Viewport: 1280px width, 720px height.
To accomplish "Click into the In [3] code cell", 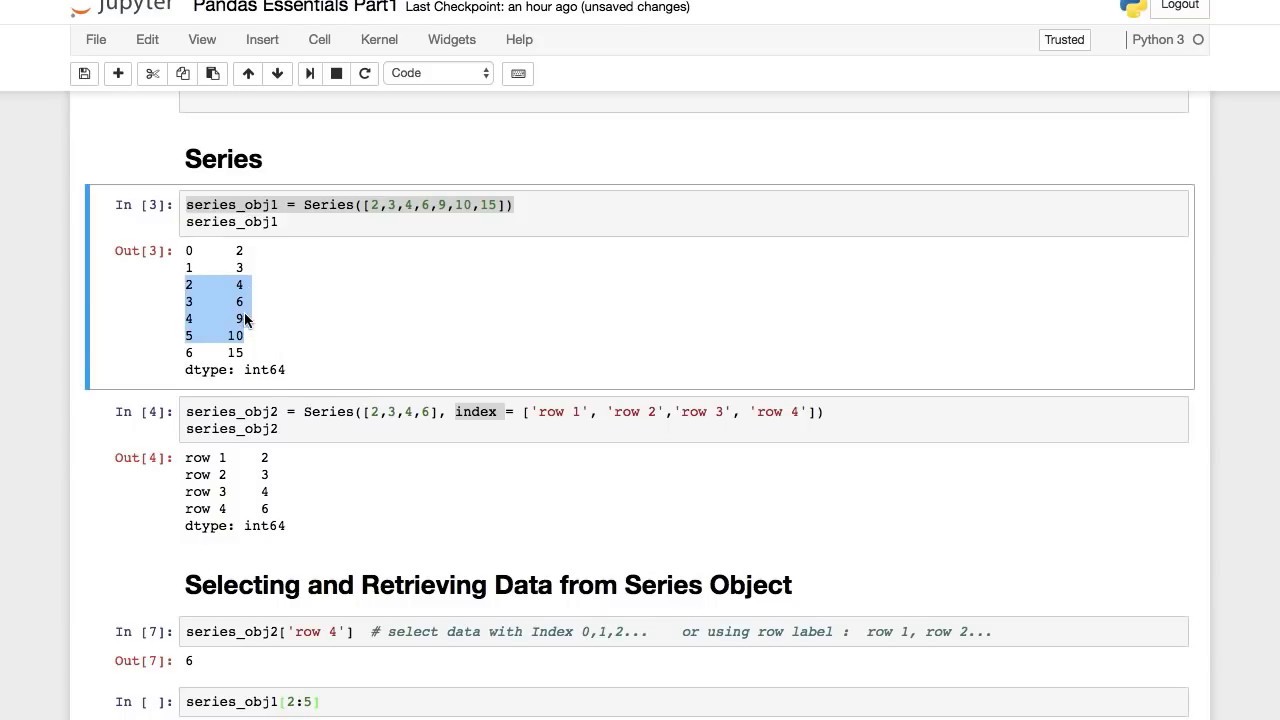I will [684, 213].
